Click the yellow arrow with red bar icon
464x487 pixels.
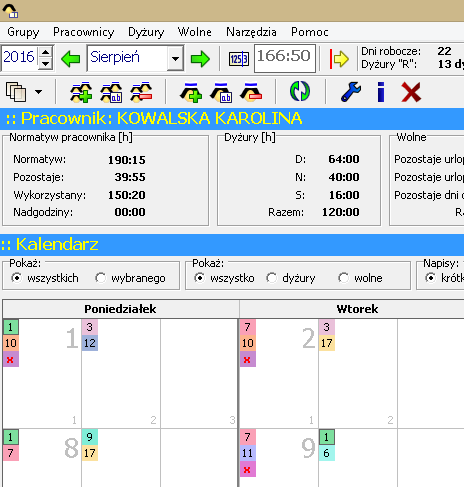click(339, 59)
